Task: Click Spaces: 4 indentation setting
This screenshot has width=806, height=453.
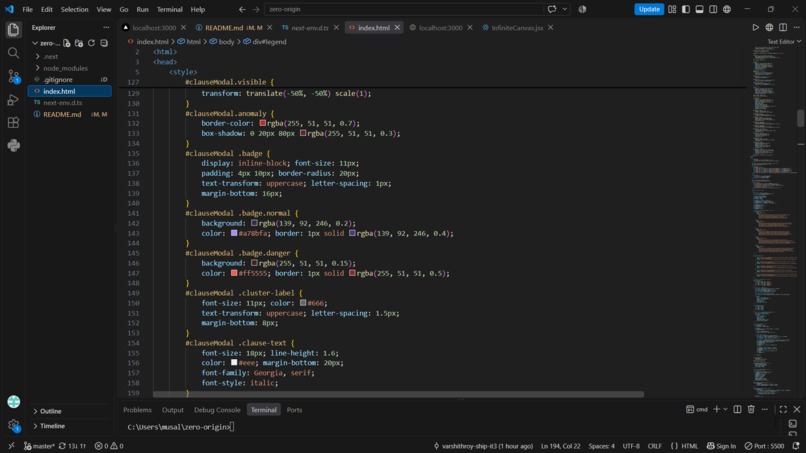Action: pos(601,446)
